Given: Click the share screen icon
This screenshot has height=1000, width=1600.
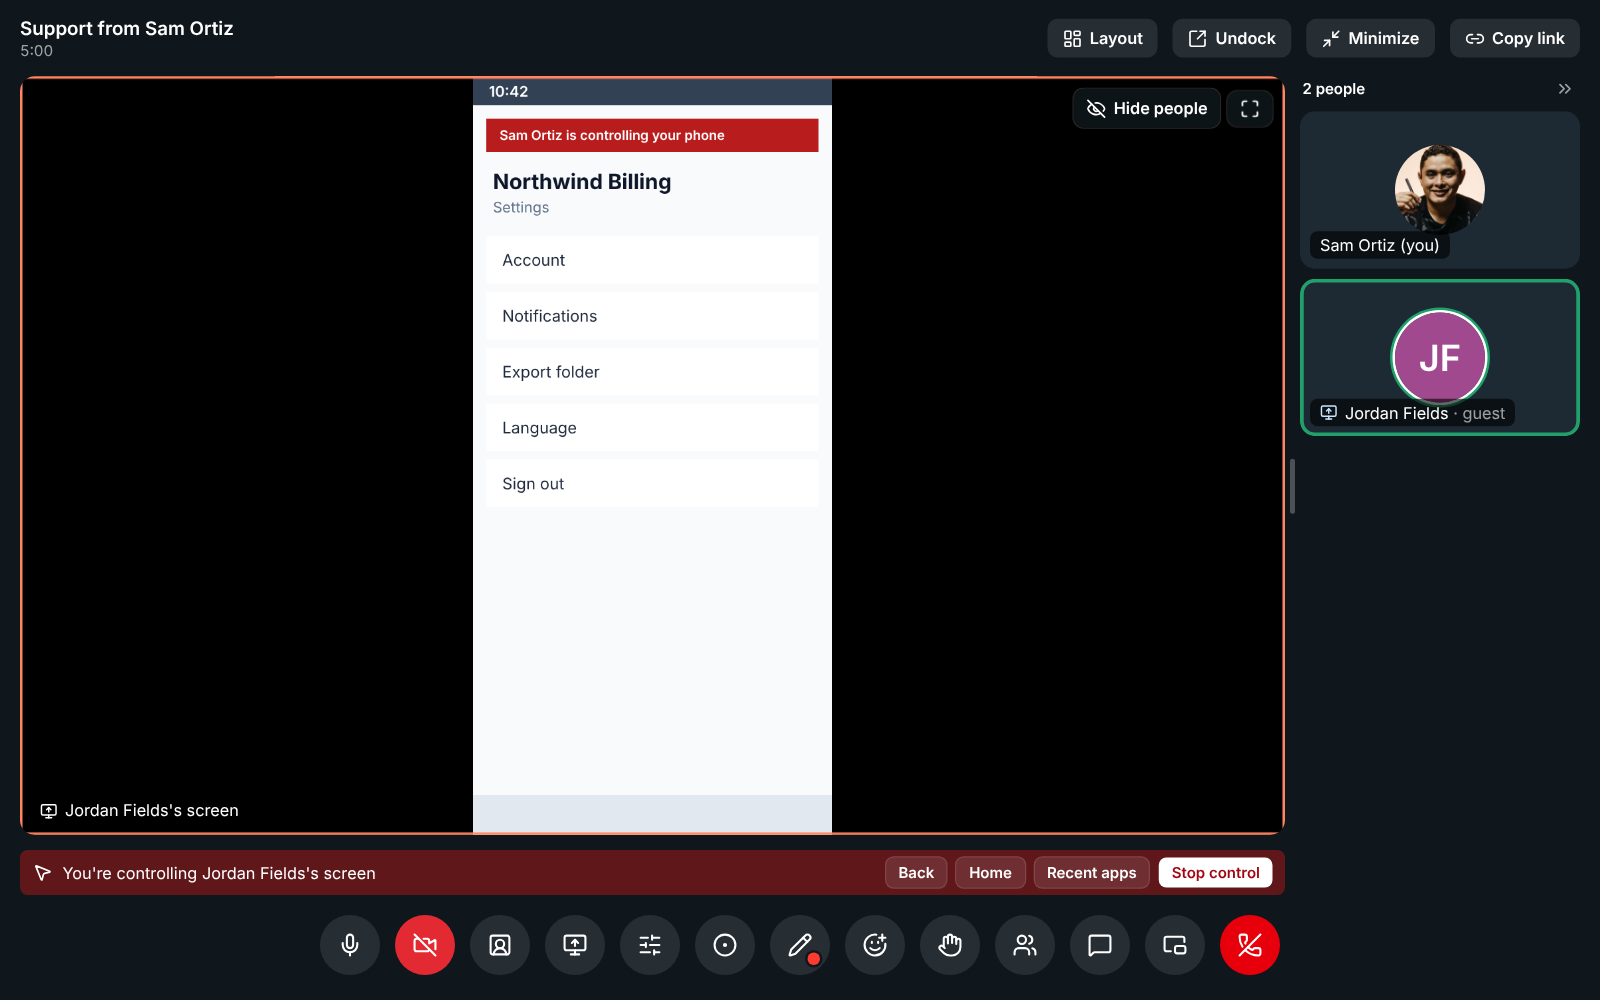Looking at the screenshot, I should click(x=575, y=945).
